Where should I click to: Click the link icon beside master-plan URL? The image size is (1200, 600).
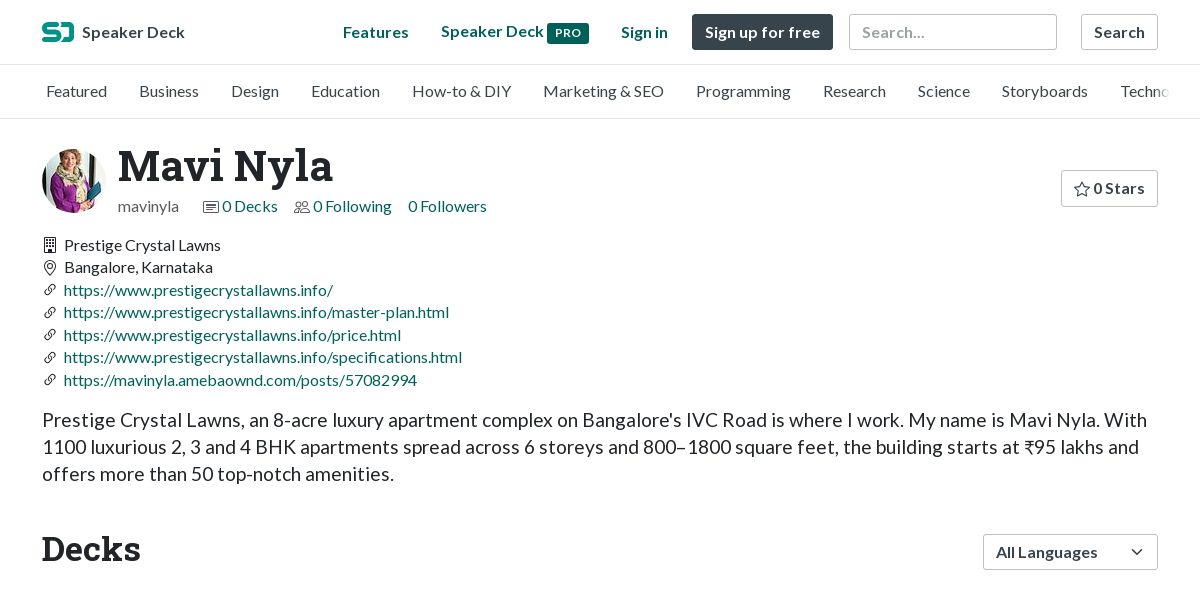[50, 313]
